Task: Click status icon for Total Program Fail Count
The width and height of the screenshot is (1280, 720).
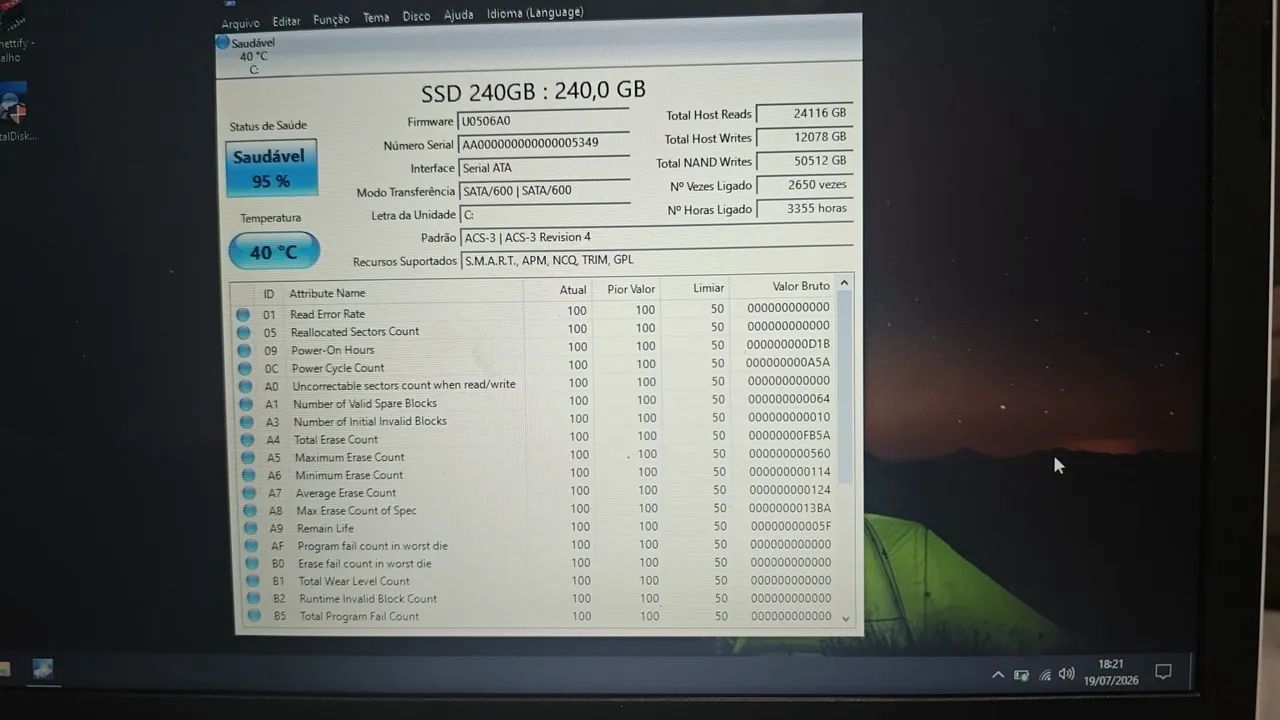Action: click(x=253, y=617)
